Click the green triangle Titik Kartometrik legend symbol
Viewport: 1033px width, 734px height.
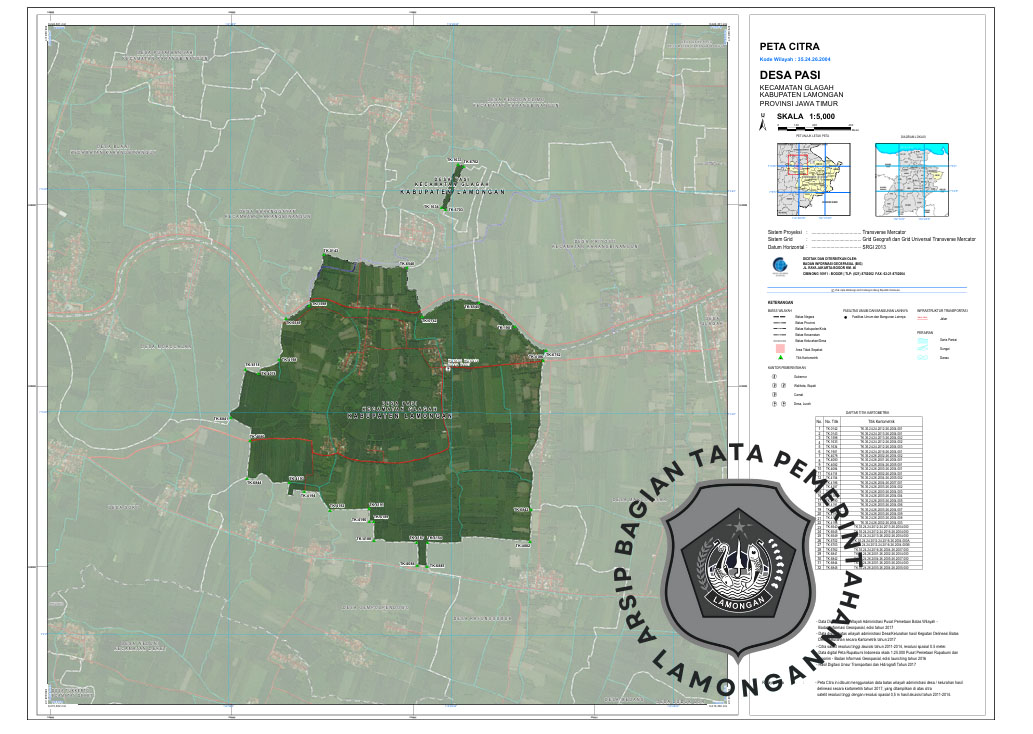[x=779, y=357]
